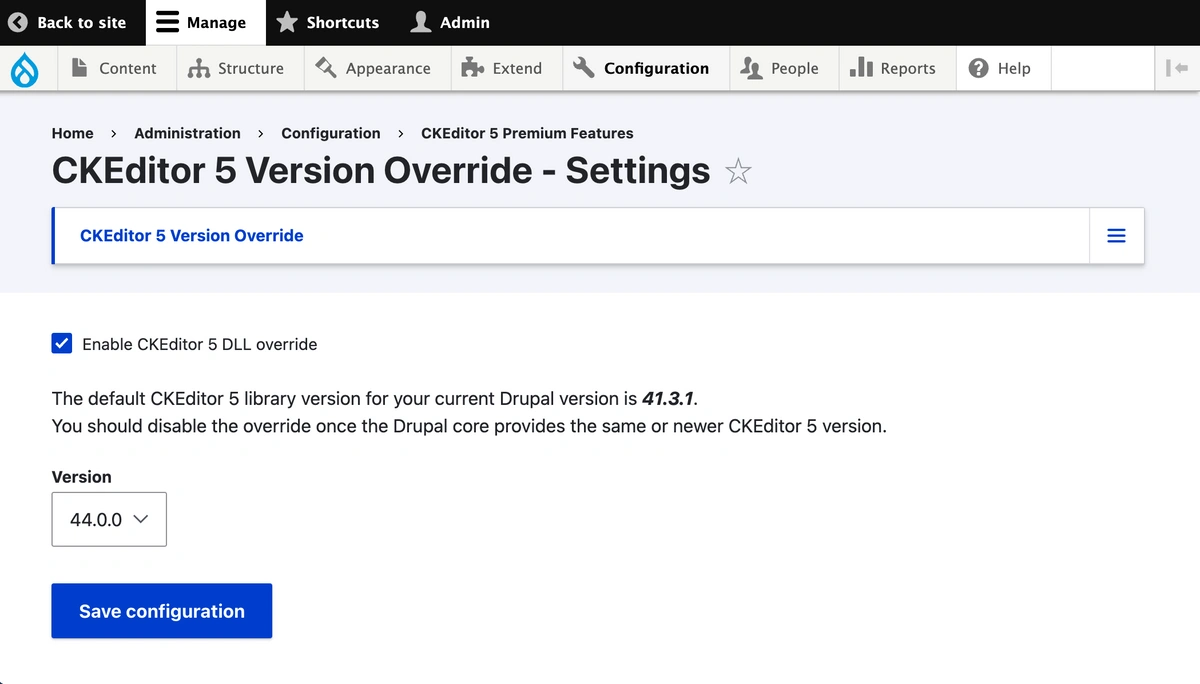Toggle the Manage menu tray
The image size is (1200, 684).
click(x=204, y=22)
